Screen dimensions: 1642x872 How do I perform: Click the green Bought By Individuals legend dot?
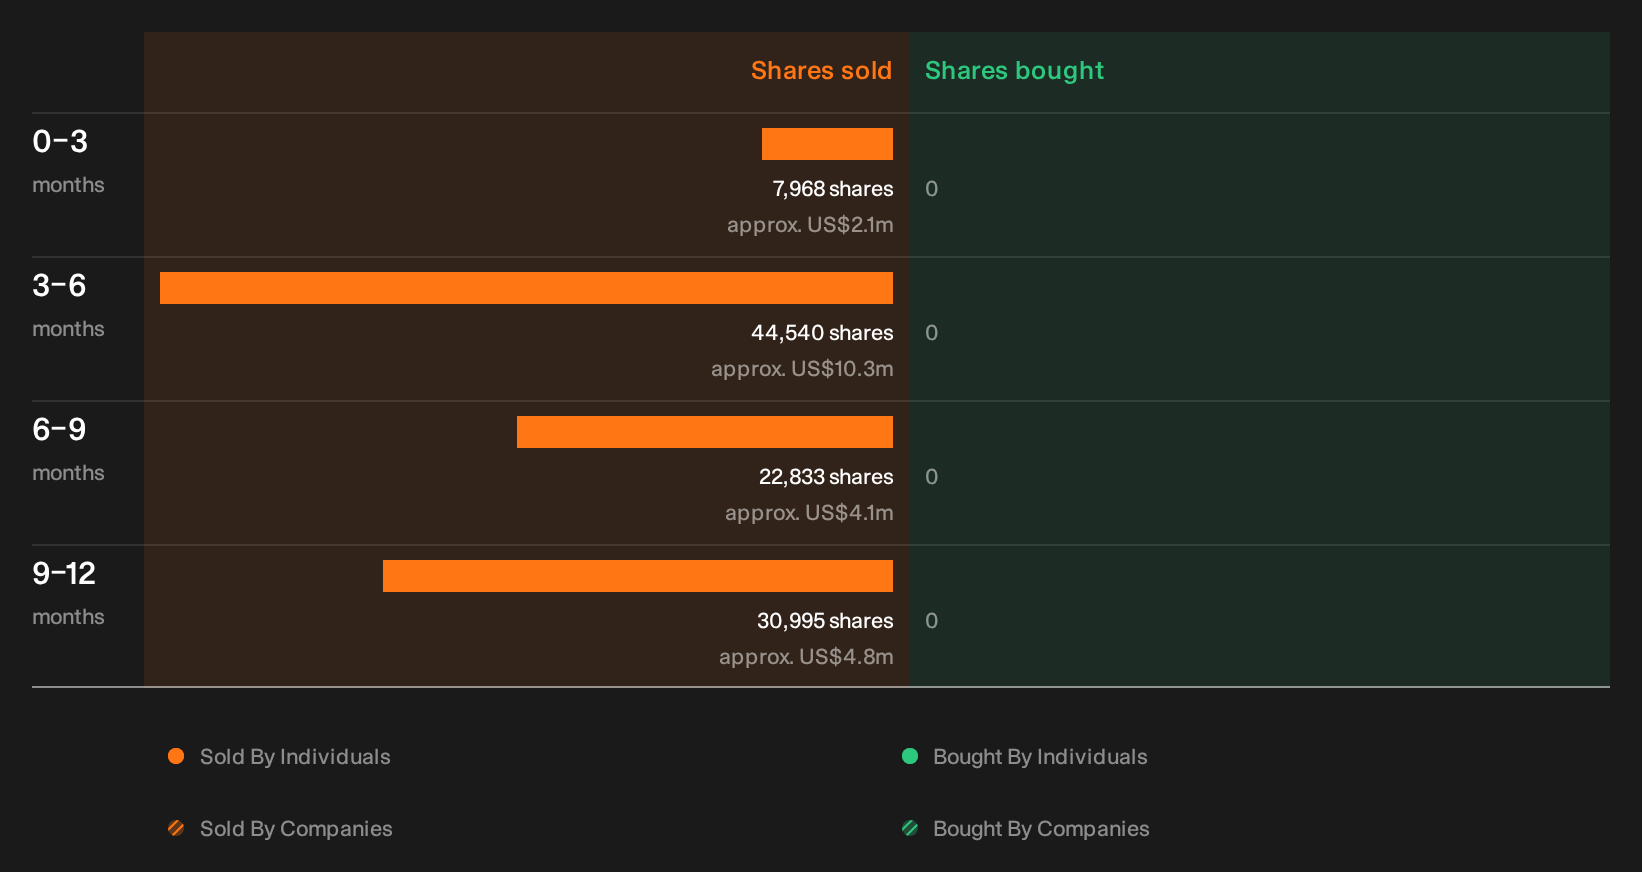pos(910,756)
